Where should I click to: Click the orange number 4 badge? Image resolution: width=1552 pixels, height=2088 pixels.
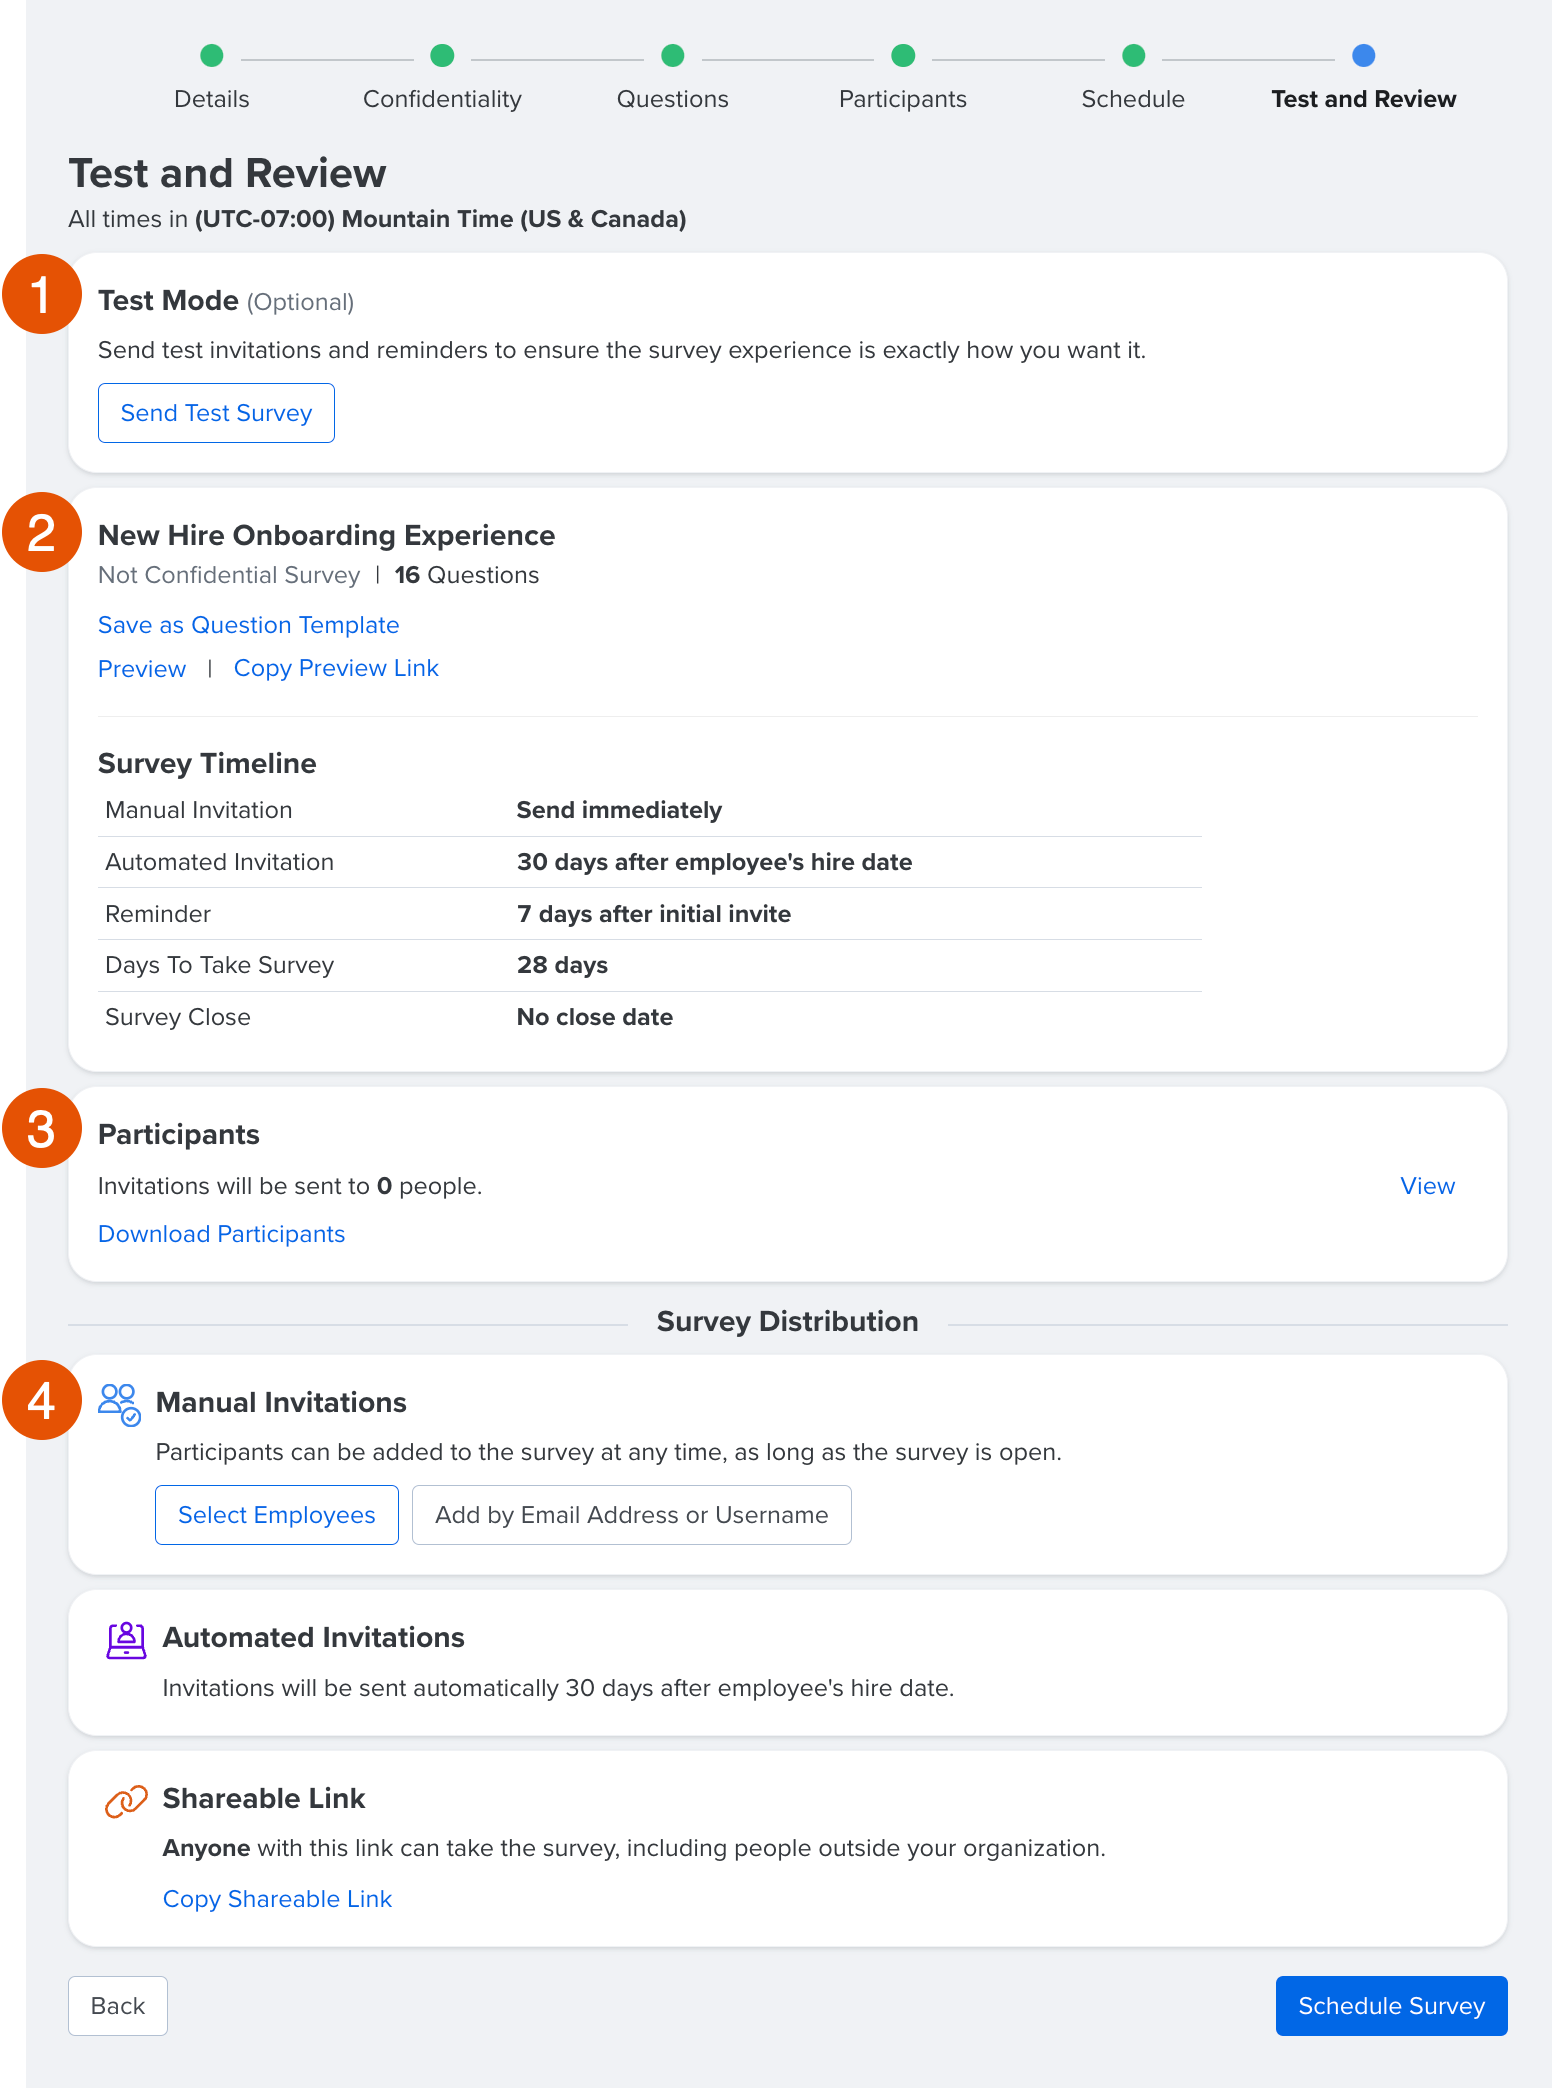41,1400
